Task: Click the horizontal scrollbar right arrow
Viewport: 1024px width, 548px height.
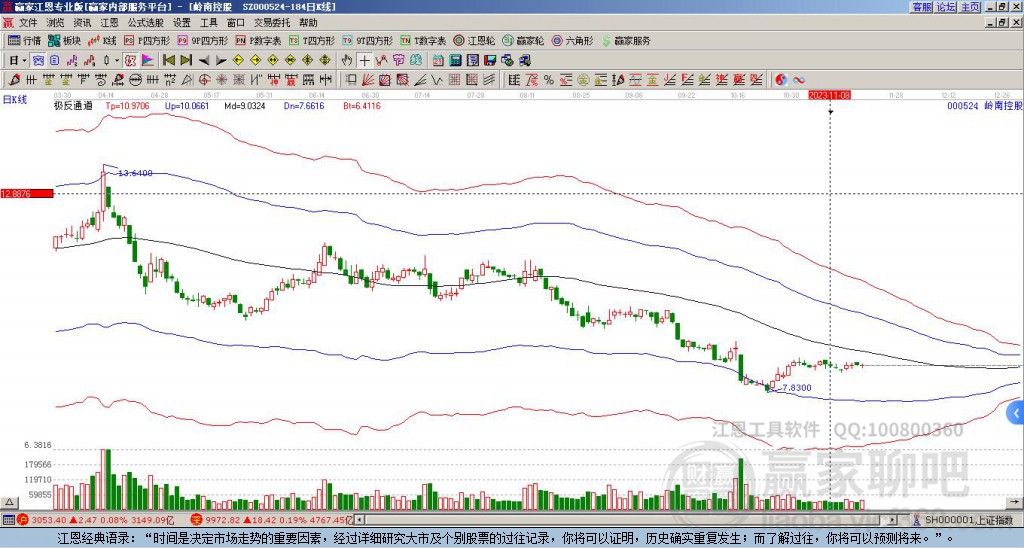Action: [x=892, y=520]
